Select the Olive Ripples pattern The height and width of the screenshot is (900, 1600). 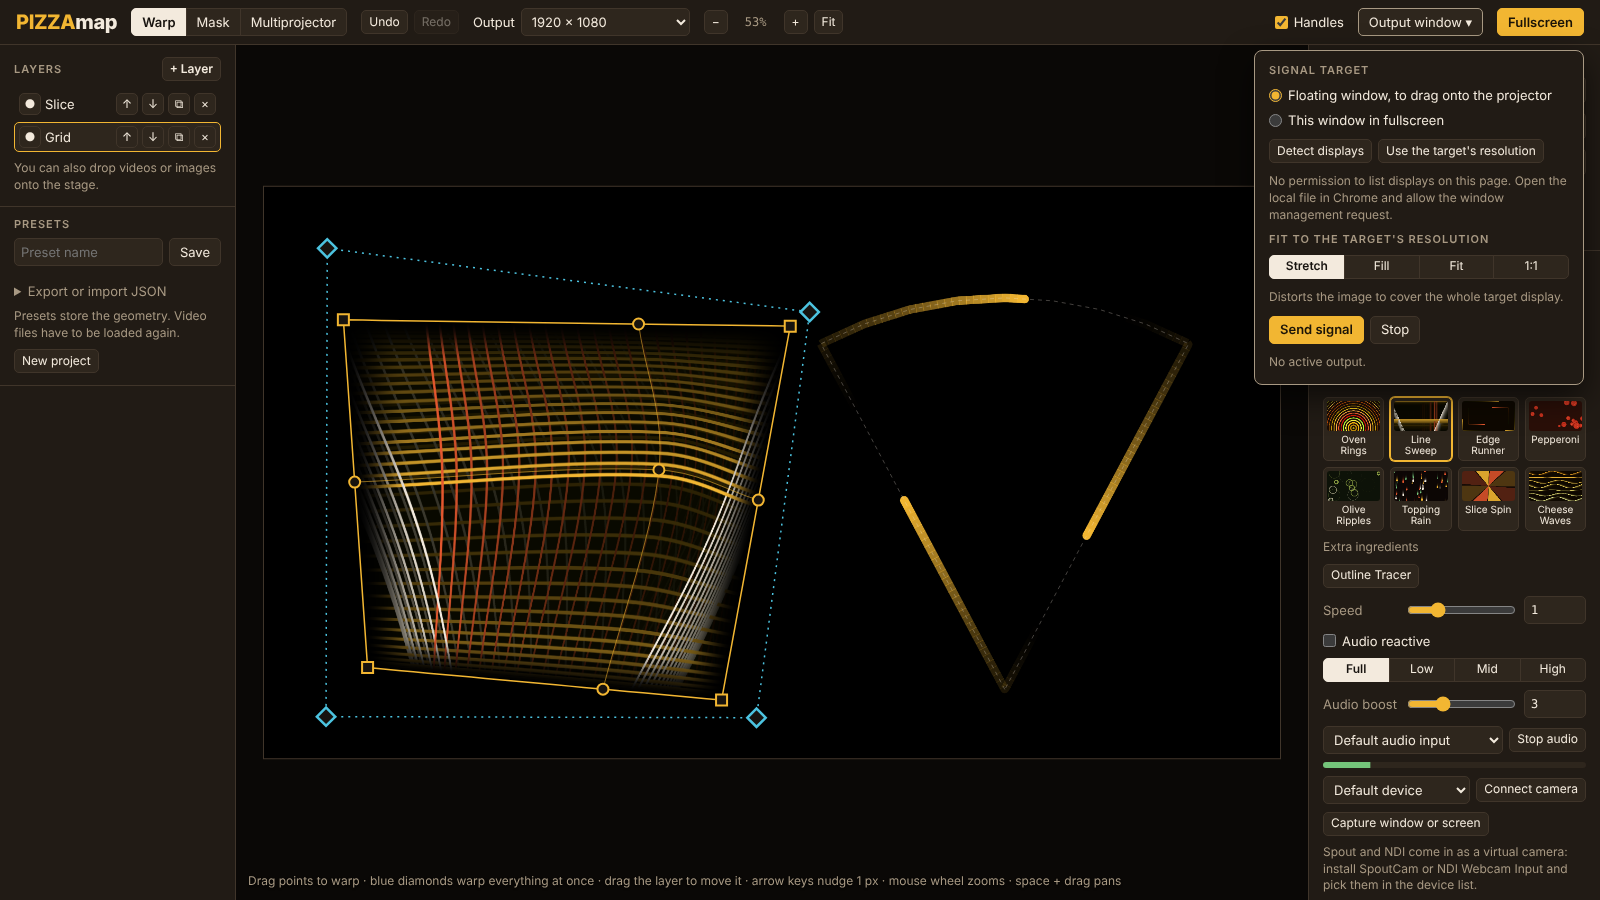(x=1353, y=499)
